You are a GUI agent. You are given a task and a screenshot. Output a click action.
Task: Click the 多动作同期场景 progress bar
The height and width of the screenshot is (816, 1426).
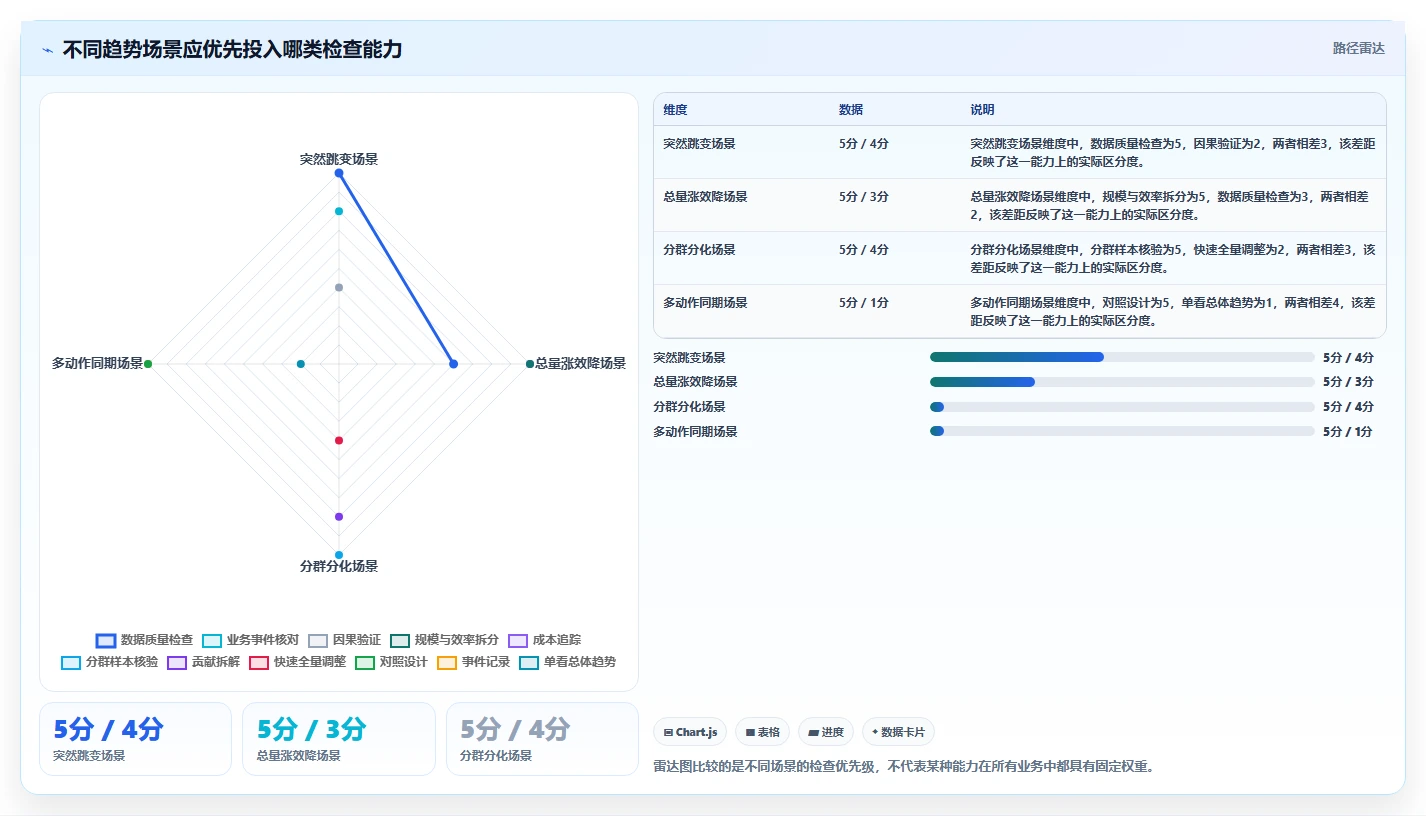(1122, 432)
